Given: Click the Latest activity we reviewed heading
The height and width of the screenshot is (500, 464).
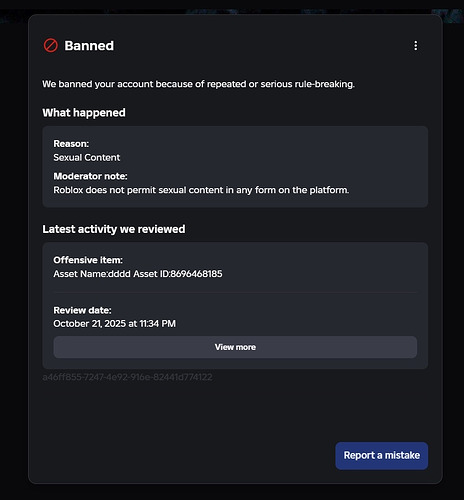Looking at the screenshot, I should [x=114, y=229].
